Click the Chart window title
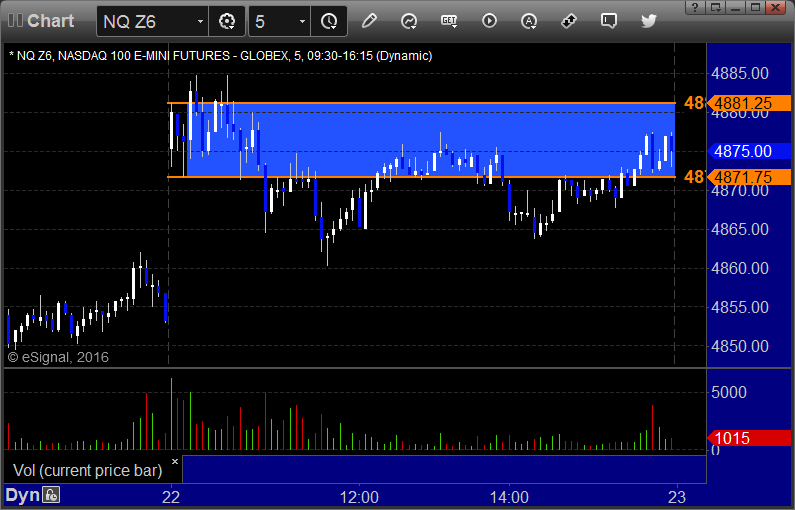Screen dimensions: 795x510 tap(51, 21)
